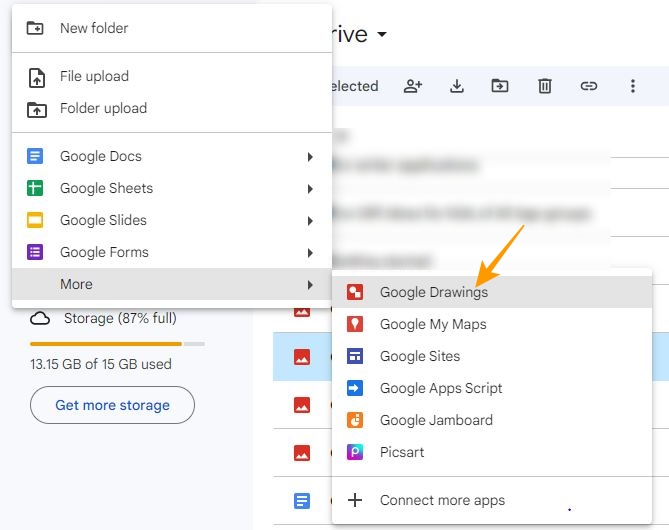Choose Connect more apps
669x530 pixels.
[492, 500]
